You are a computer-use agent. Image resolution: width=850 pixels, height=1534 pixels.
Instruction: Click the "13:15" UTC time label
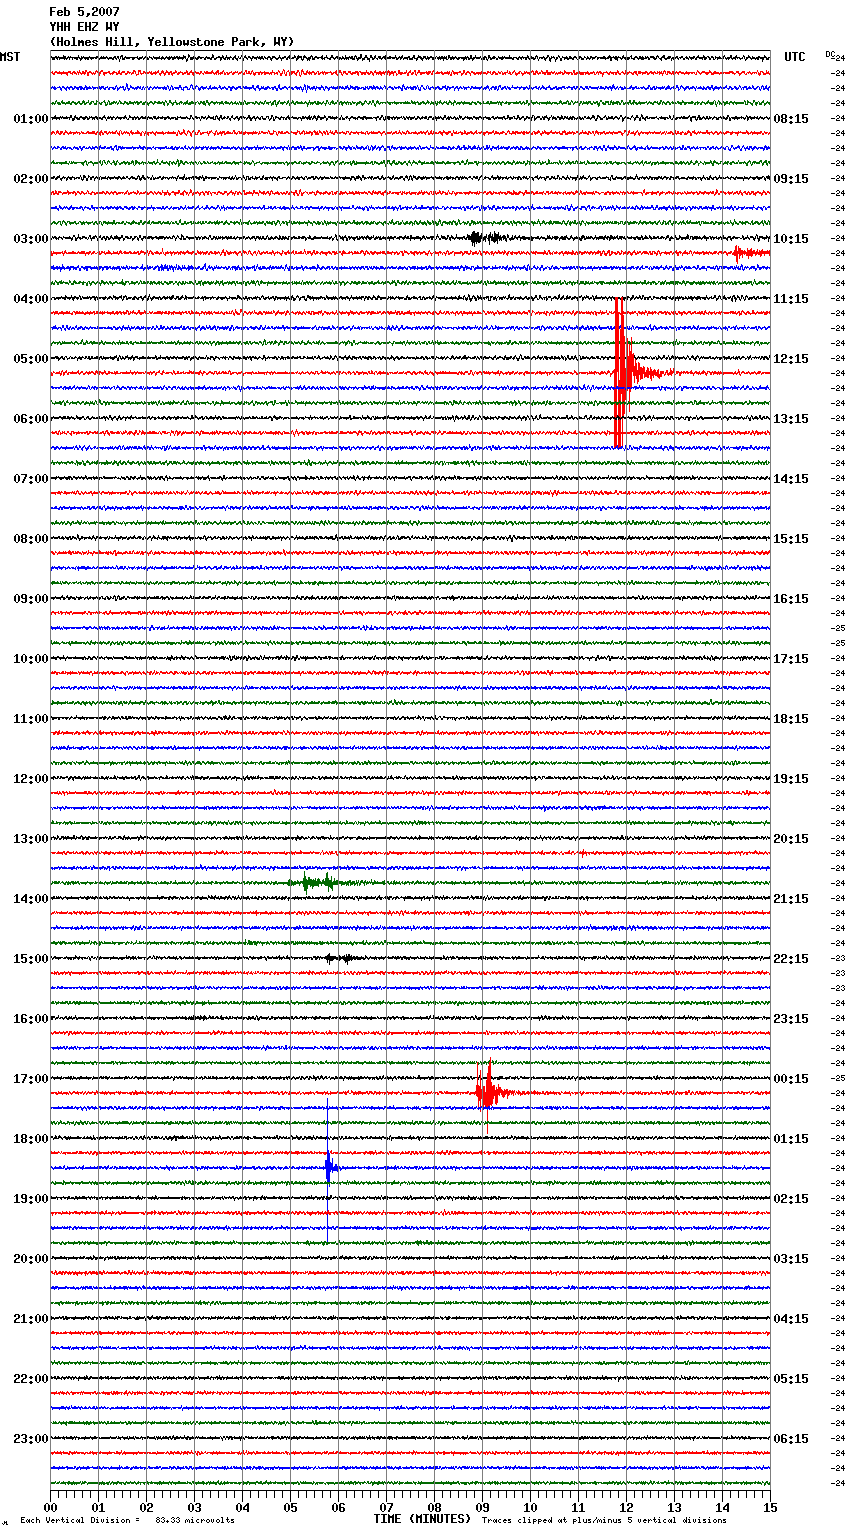pos(791,419)
